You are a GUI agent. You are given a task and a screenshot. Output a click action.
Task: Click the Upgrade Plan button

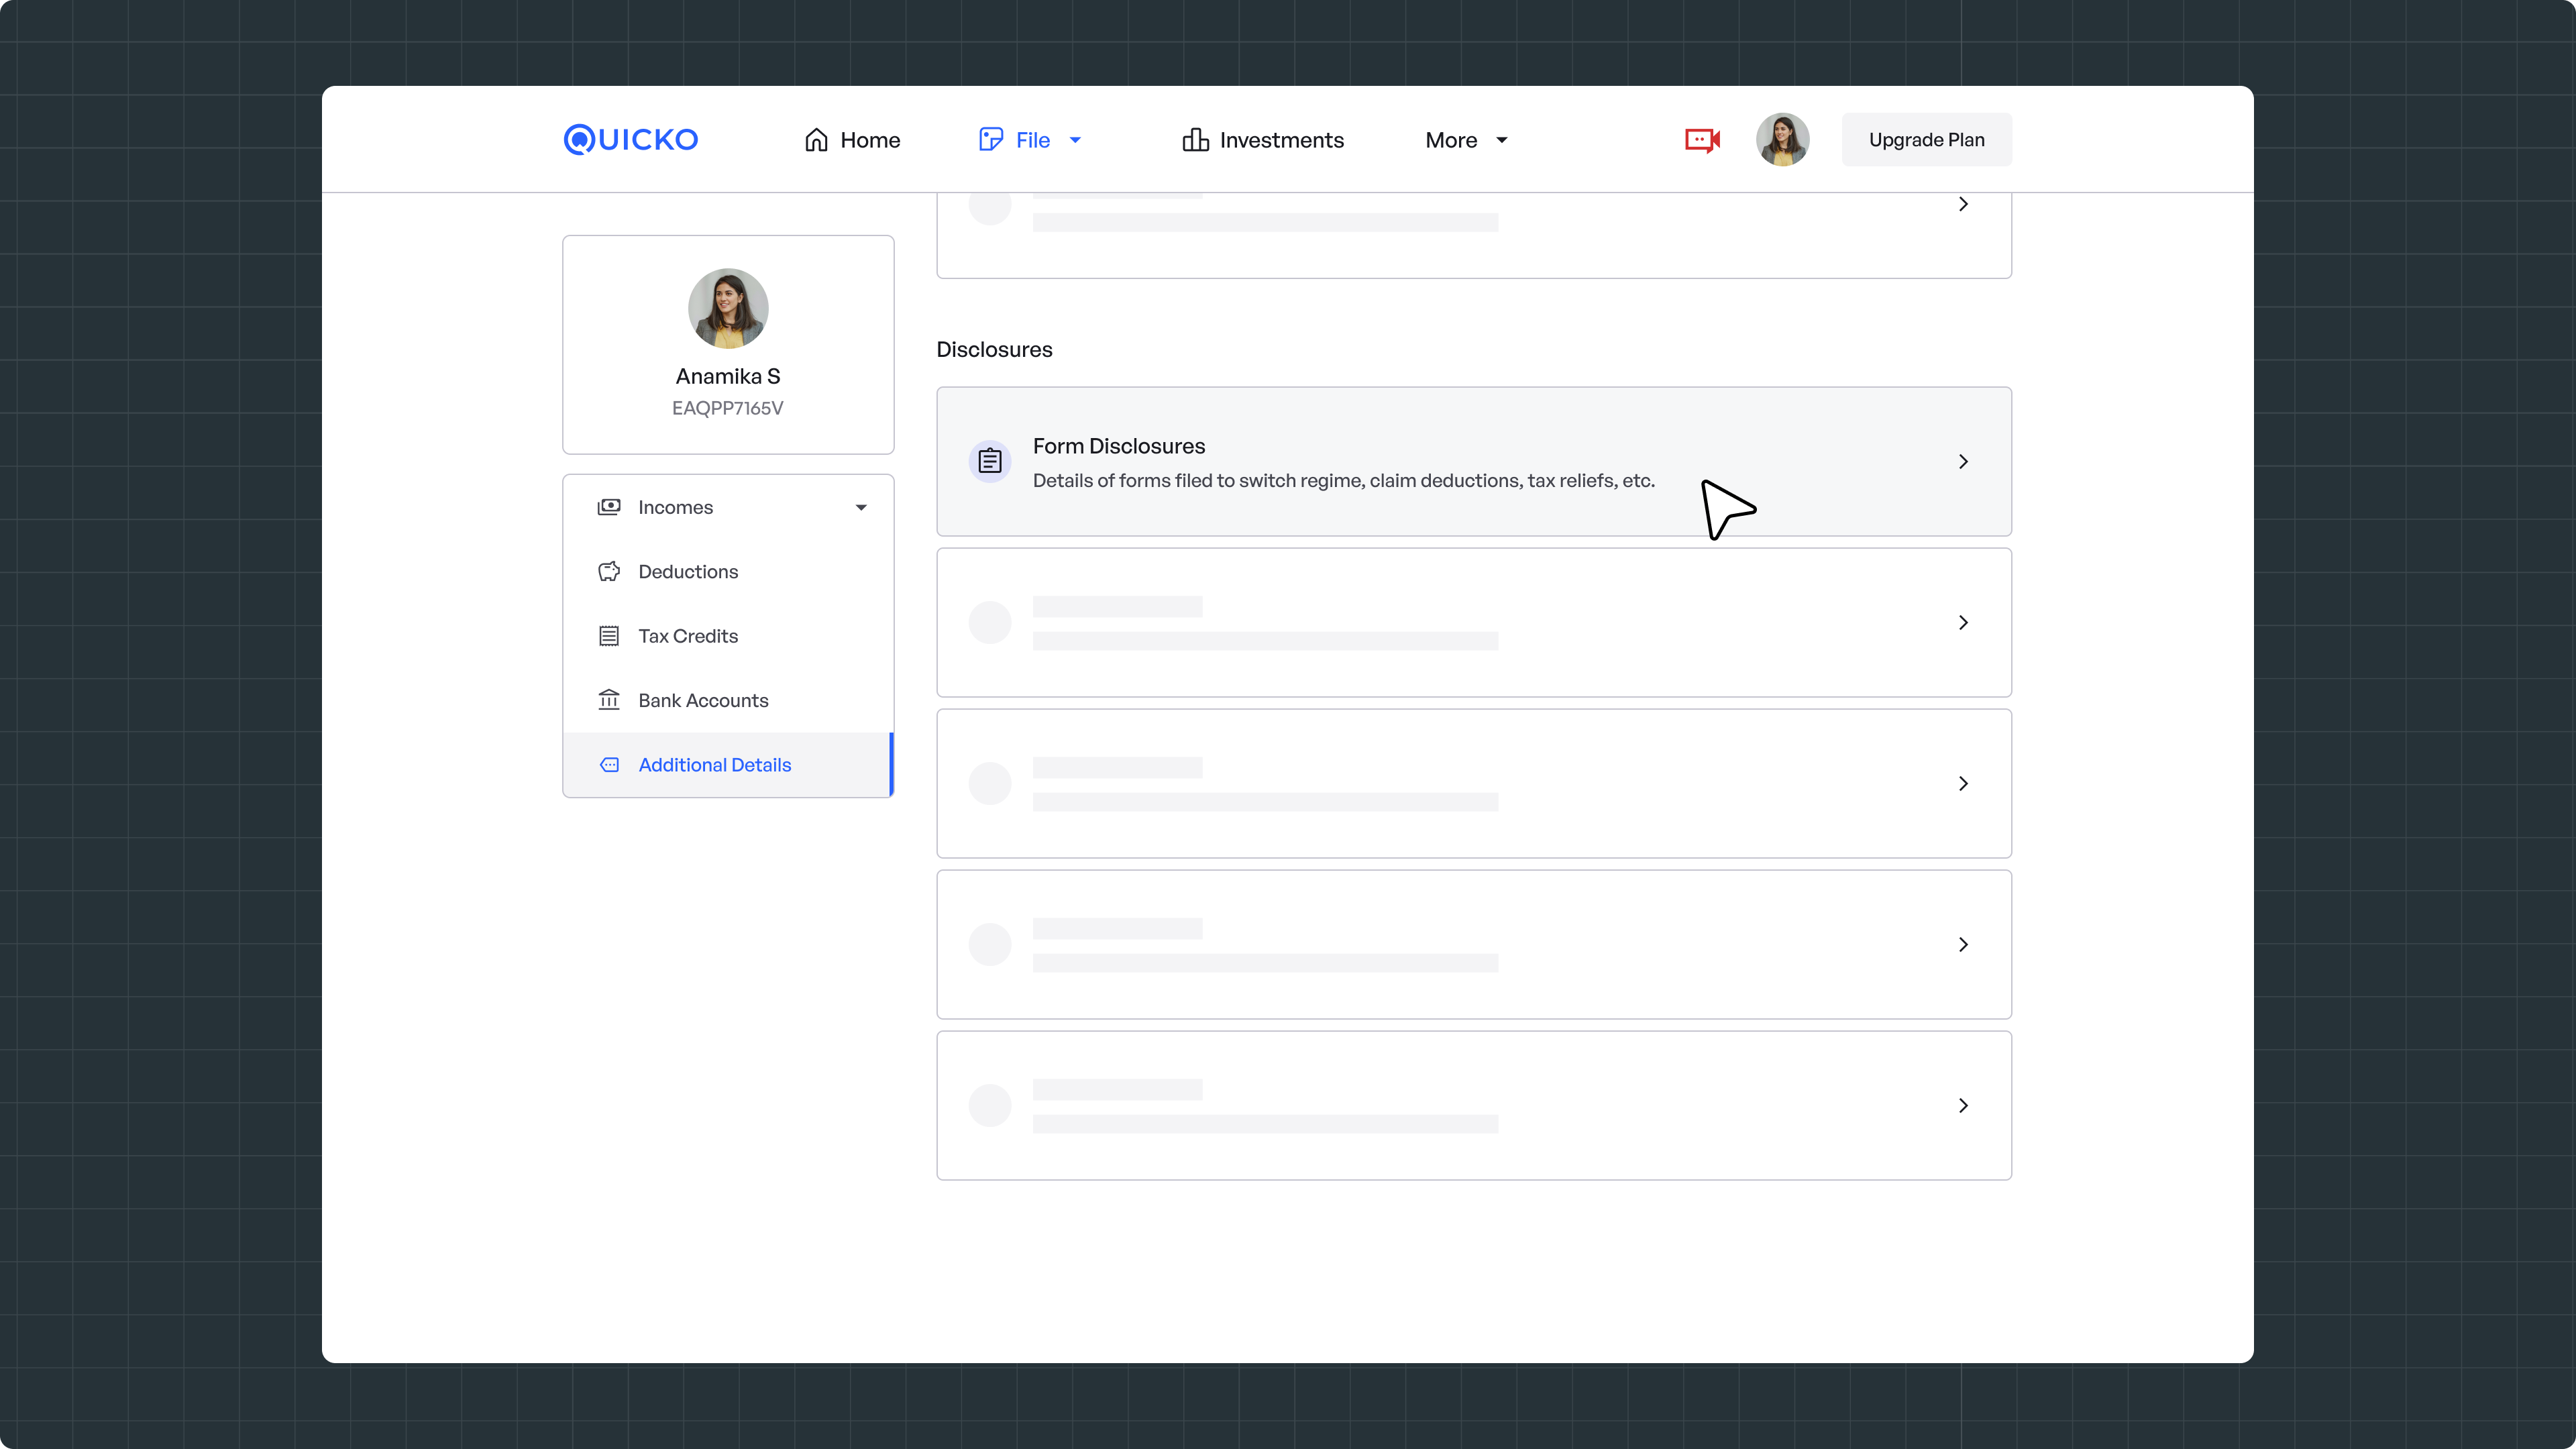pyautogui.click(x=1926, y=140)
